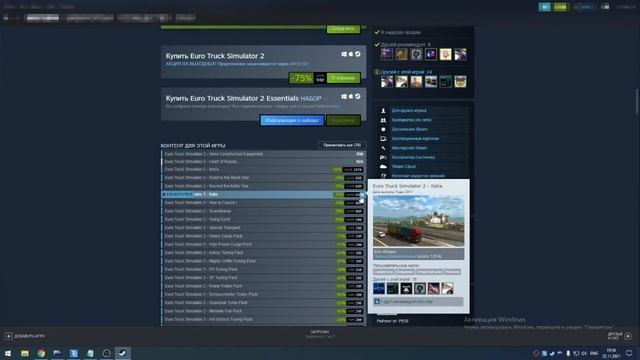Select the Goodyear Tyres Pack DLC row
The height and width of the screenshot is (360, 640).
[x=264, y=303]
